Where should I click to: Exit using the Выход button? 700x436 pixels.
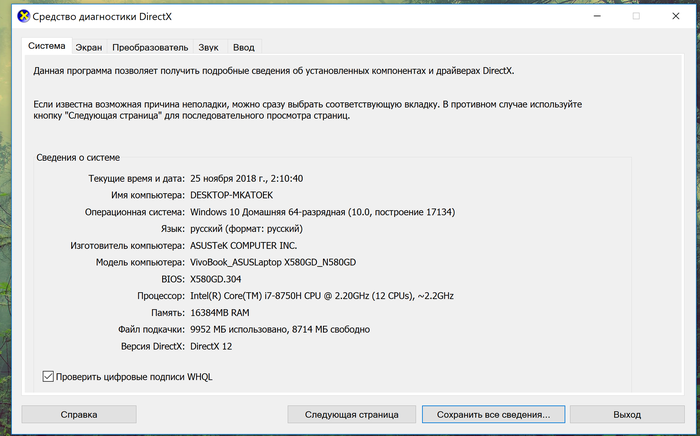tap(627, 413)
